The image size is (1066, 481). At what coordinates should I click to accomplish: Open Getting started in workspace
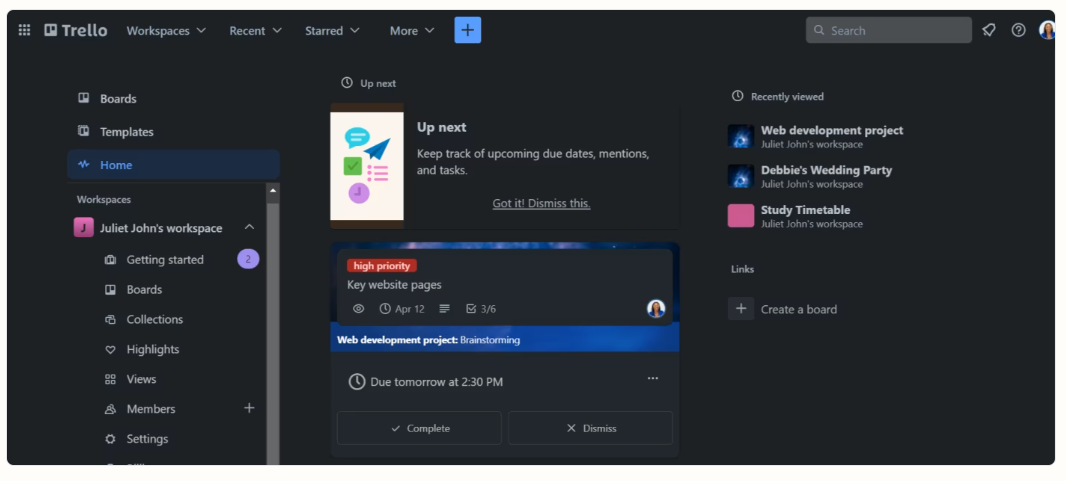tap(165, 260)
